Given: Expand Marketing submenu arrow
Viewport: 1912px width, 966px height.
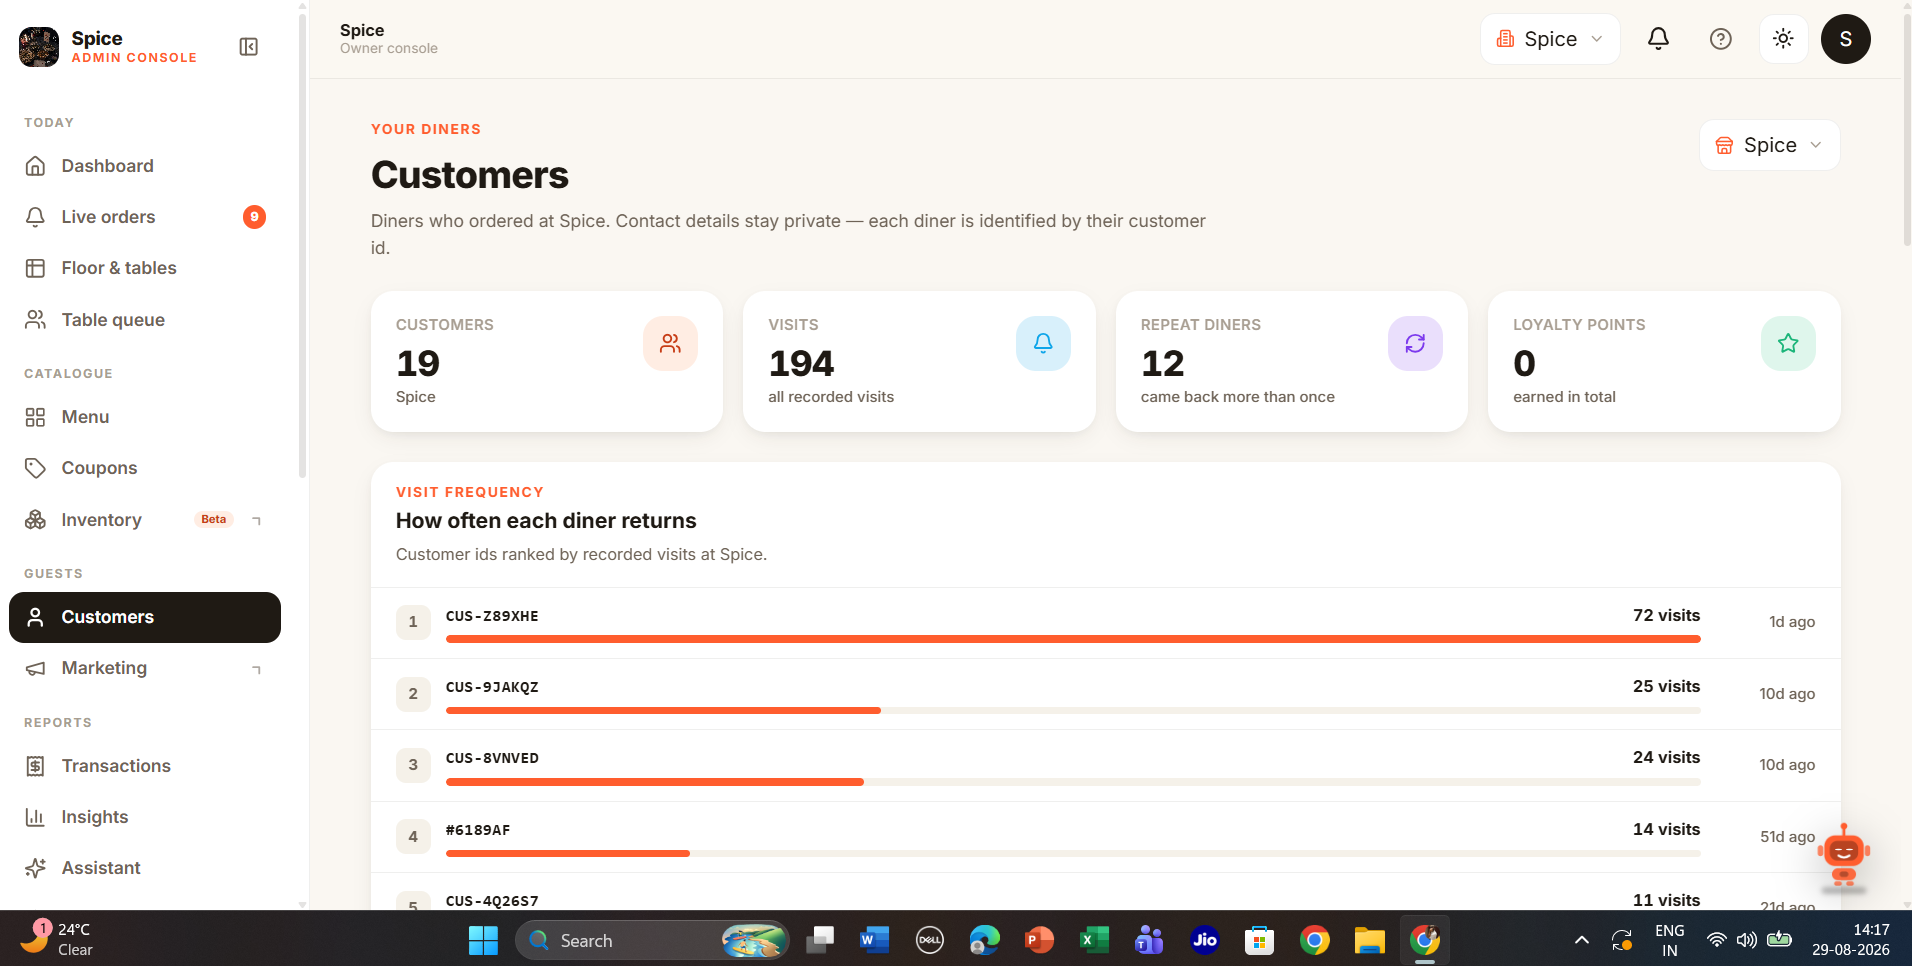Looking at the screenshot, I should (x=257, y=669).
